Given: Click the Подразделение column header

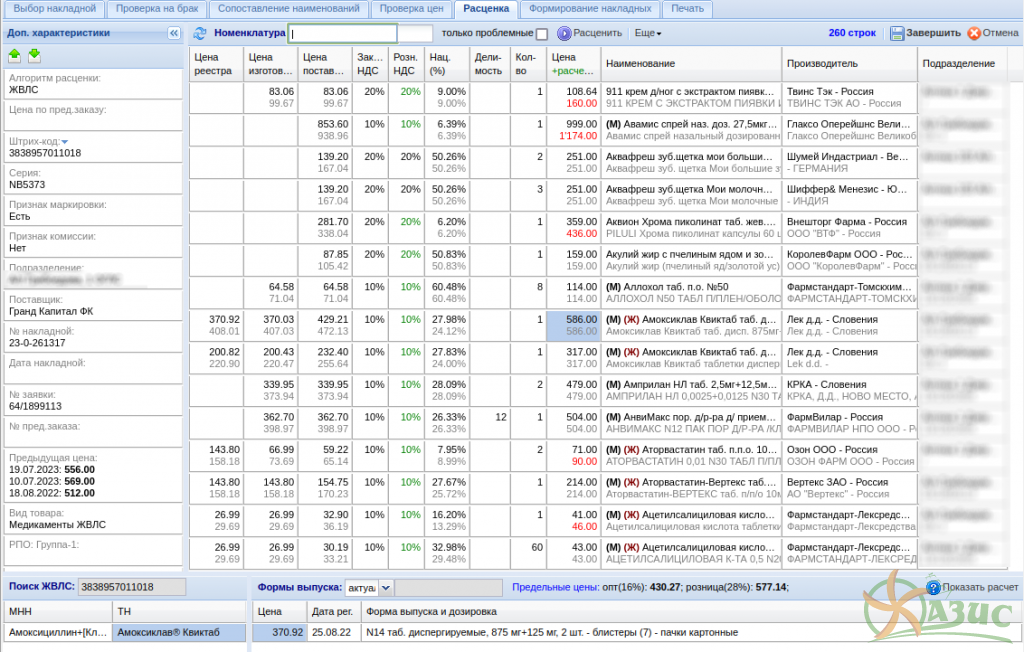Looking at the screenshot, I should pos(963,63).
